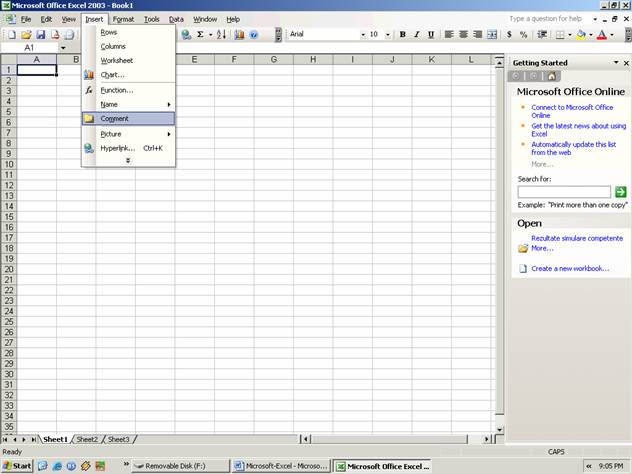632x474 pixels.
Task: Expand the full Insert menu chevrons
Action: (x=128, y=160)
